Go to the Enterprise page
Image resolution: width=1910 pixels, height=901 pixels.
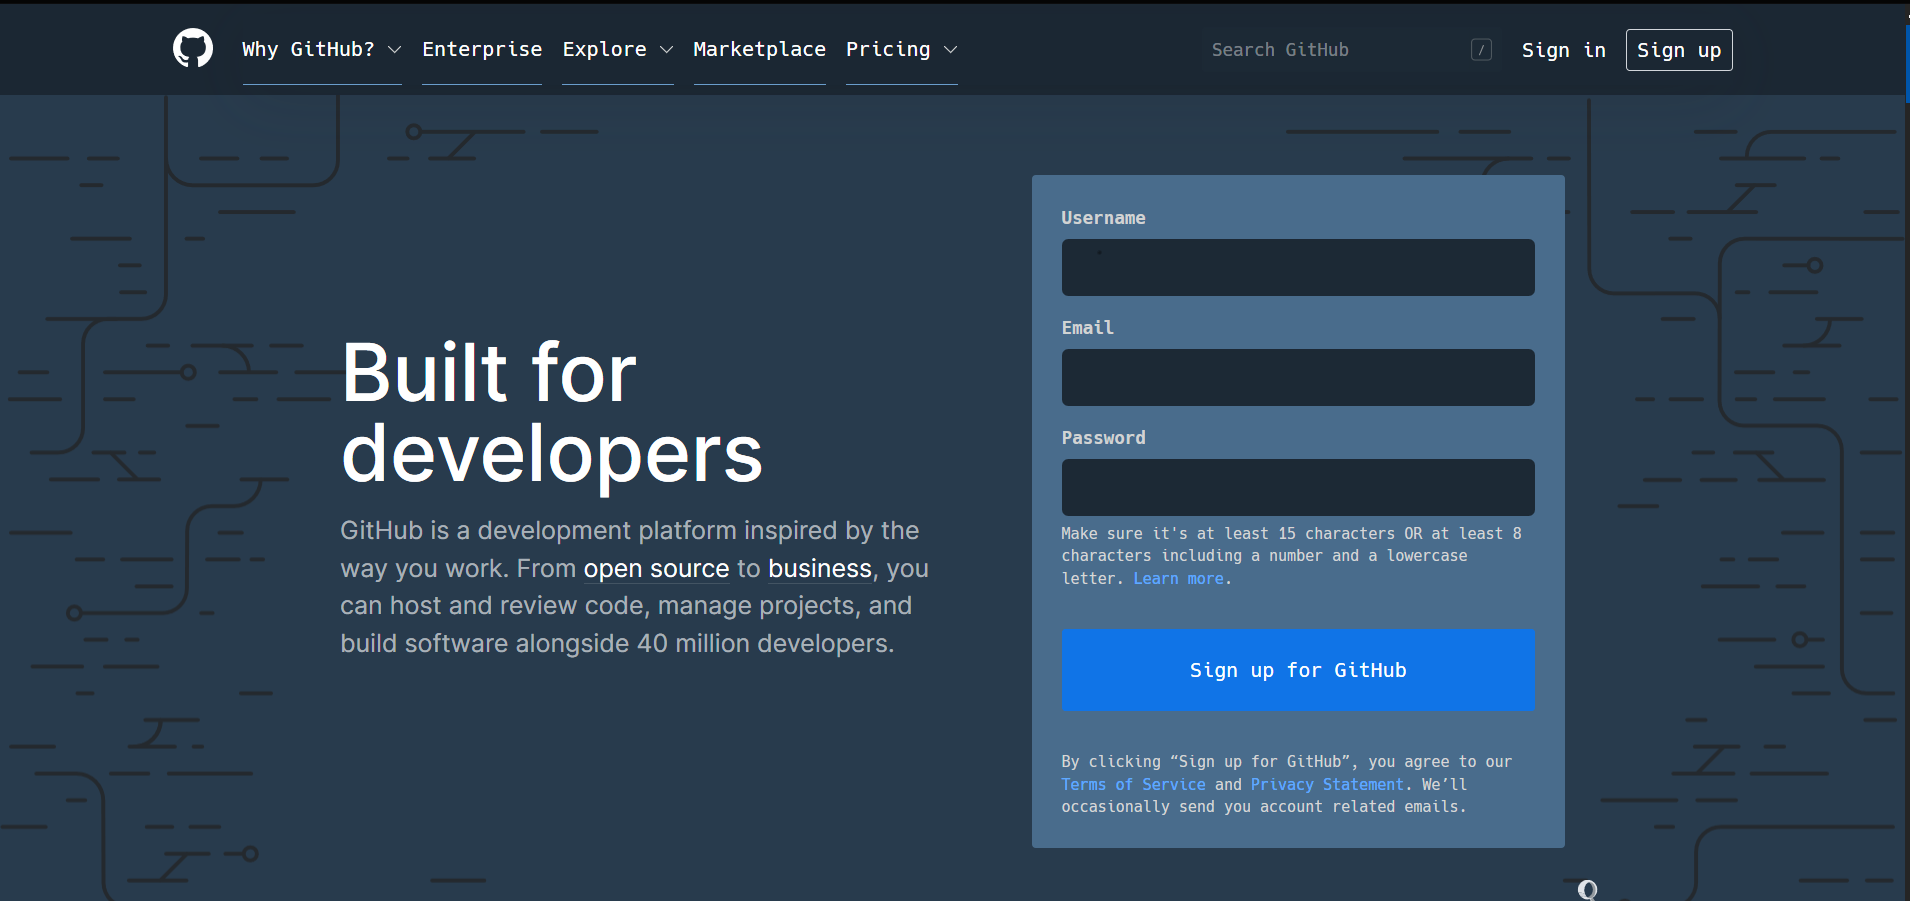point(482,50)
